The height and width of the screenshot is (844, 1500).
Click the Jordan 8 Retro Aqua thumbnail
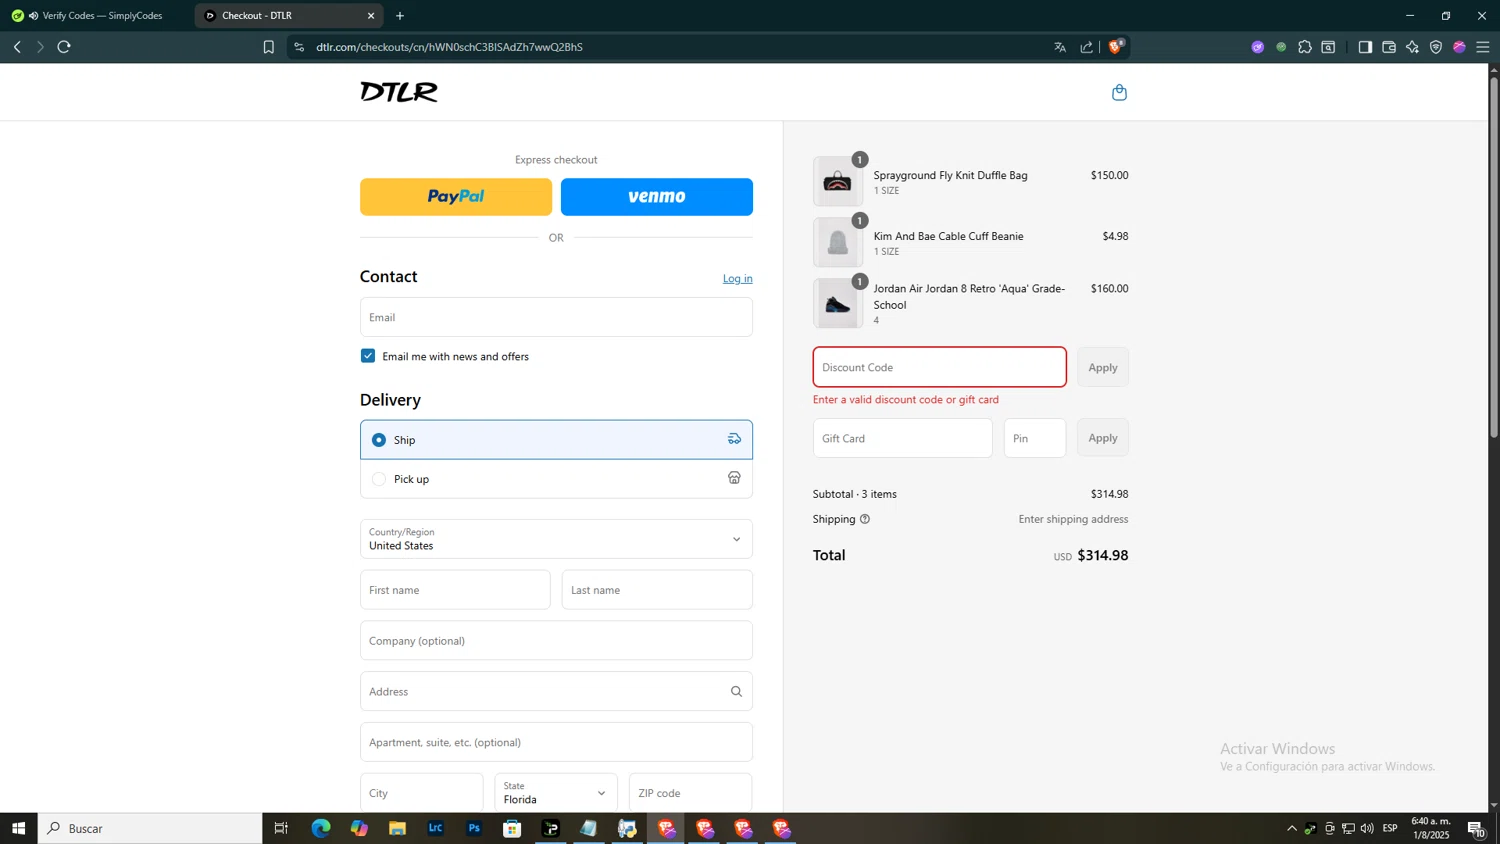[838, 304]
